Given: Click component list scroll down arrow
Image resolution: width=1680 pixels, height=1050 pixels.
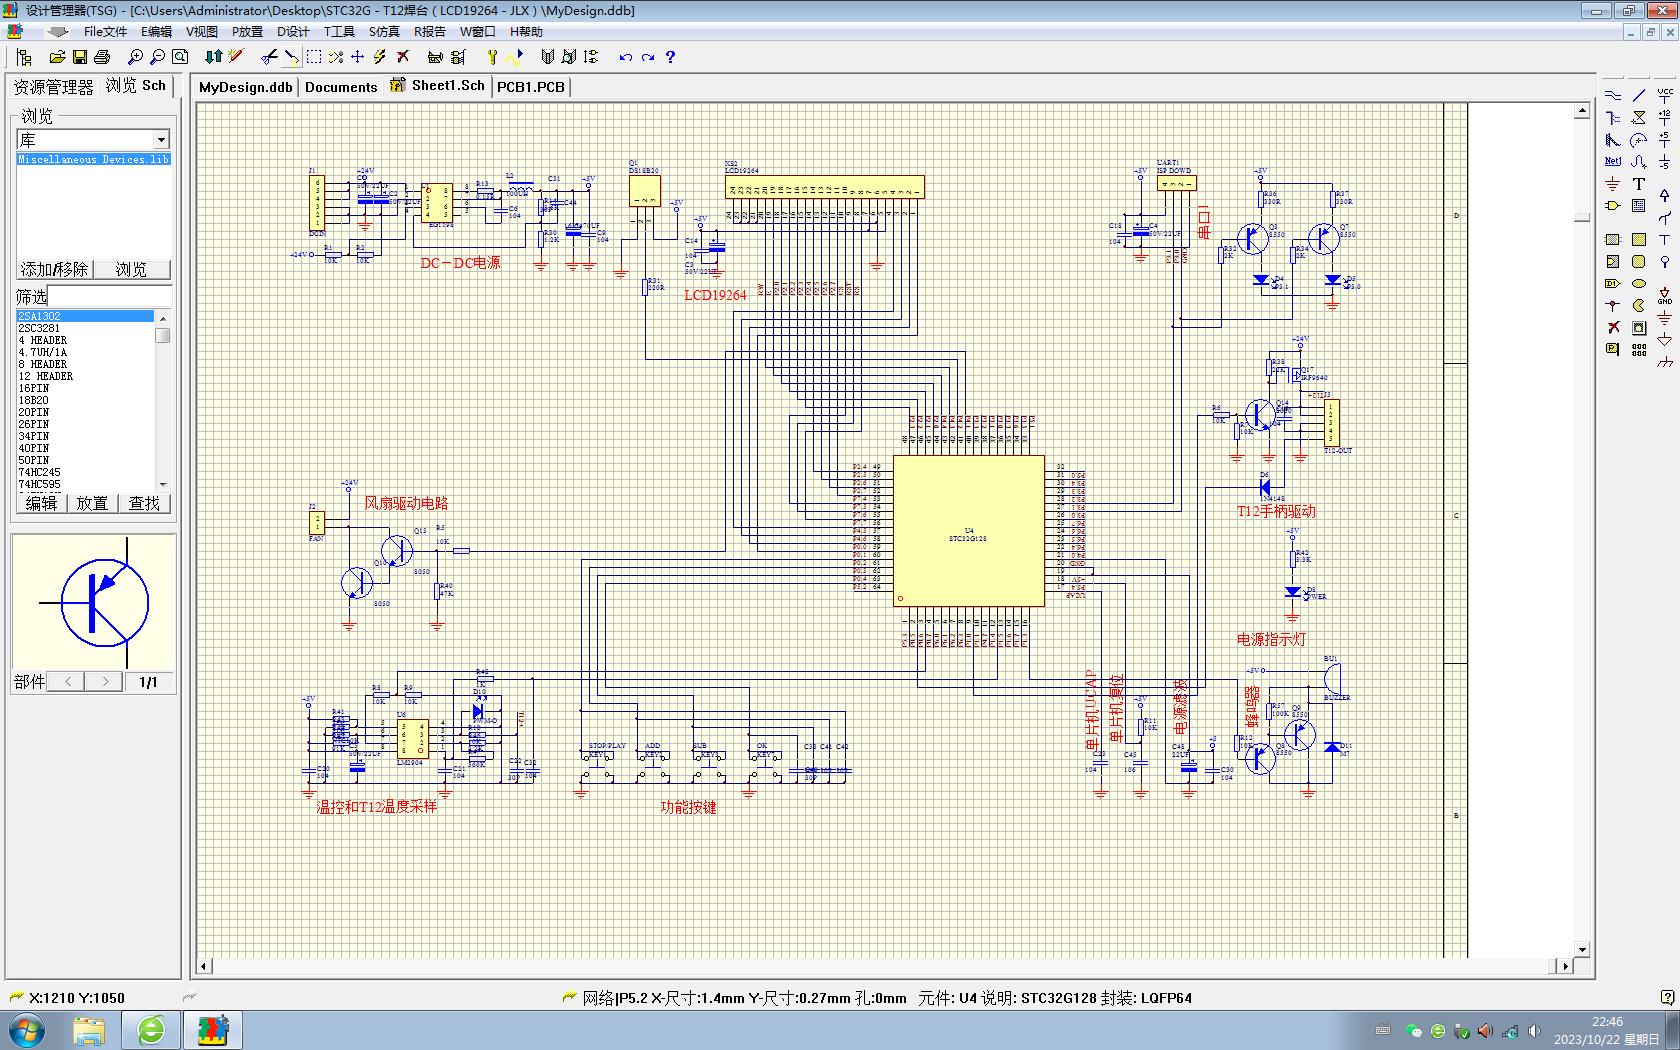Looking at the screenshot, I should pyautogui.click(x=162, y=484).
